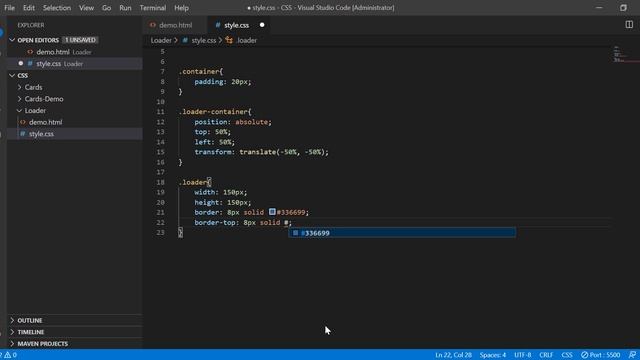The image size is (640, 360).
Task: Click the #336699 color swatch on line 21
Action: pos(272,212)
